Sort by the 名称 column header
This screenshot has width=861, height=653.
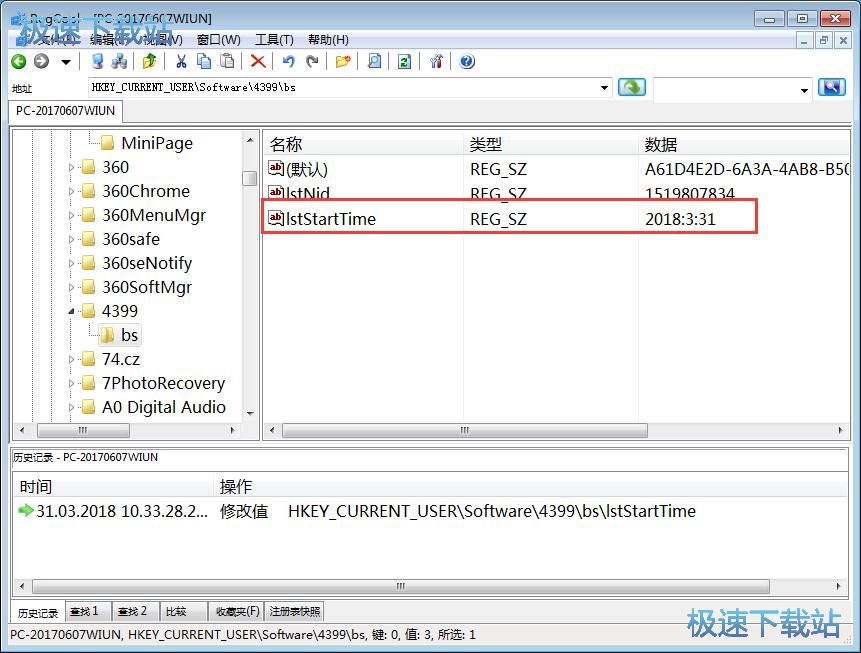[362, 144]
